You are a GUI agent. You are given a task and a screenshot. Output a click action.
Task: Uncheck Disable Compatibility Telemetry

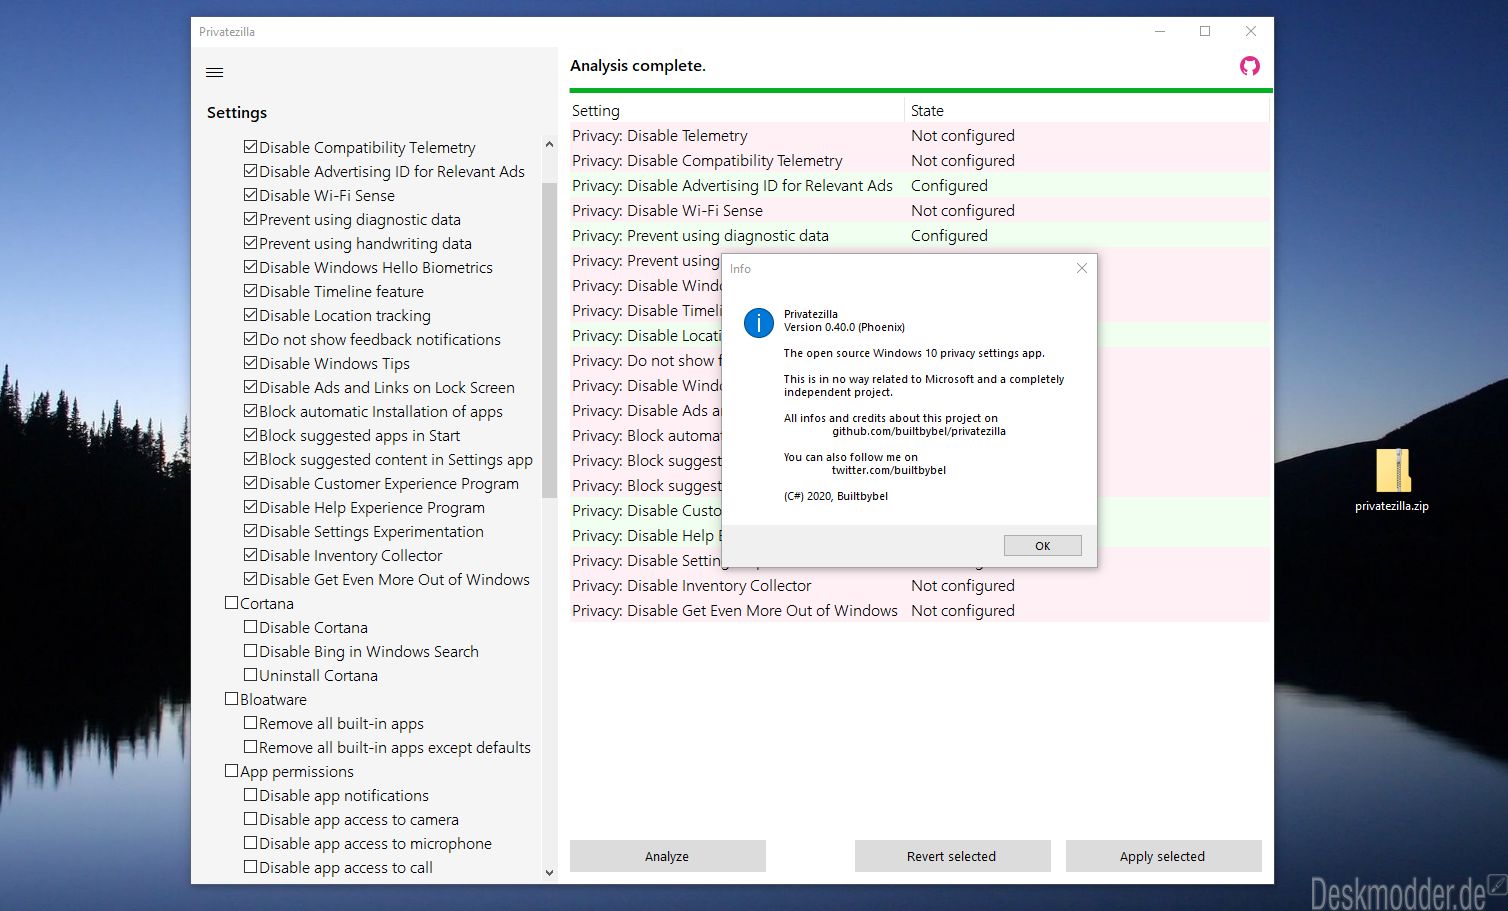click(251, 147)
